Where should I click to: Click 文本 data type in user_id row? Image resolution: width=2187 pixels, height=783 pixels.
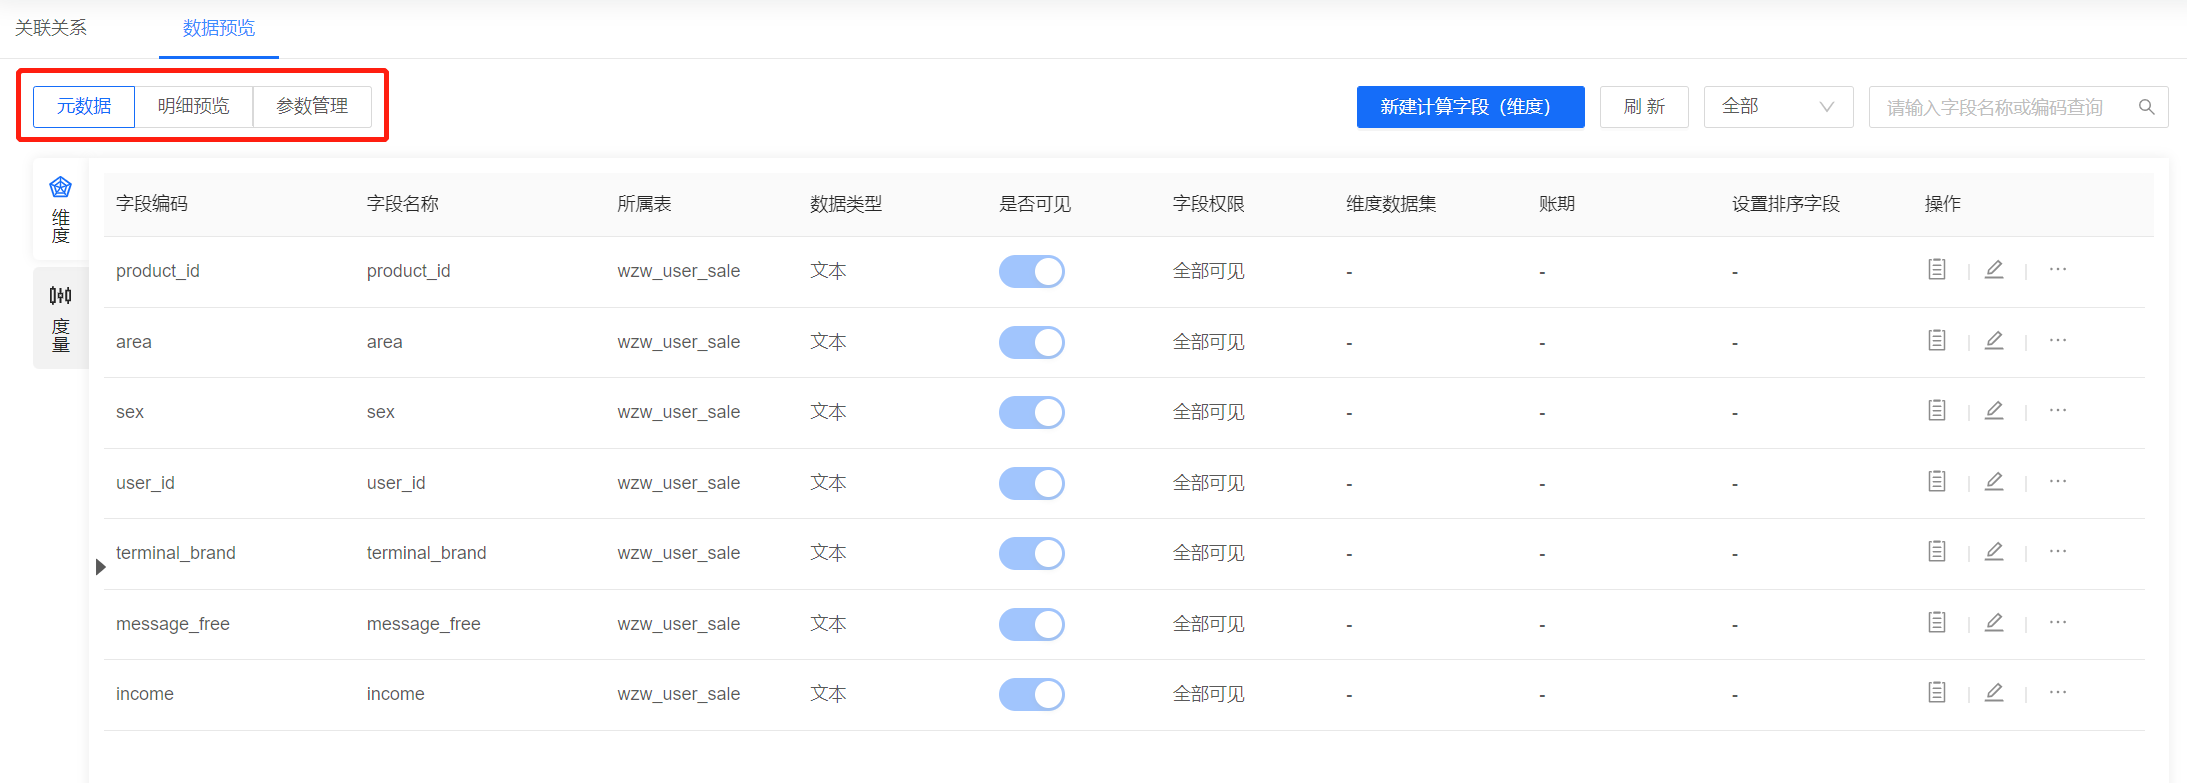[x=828, y=483]
